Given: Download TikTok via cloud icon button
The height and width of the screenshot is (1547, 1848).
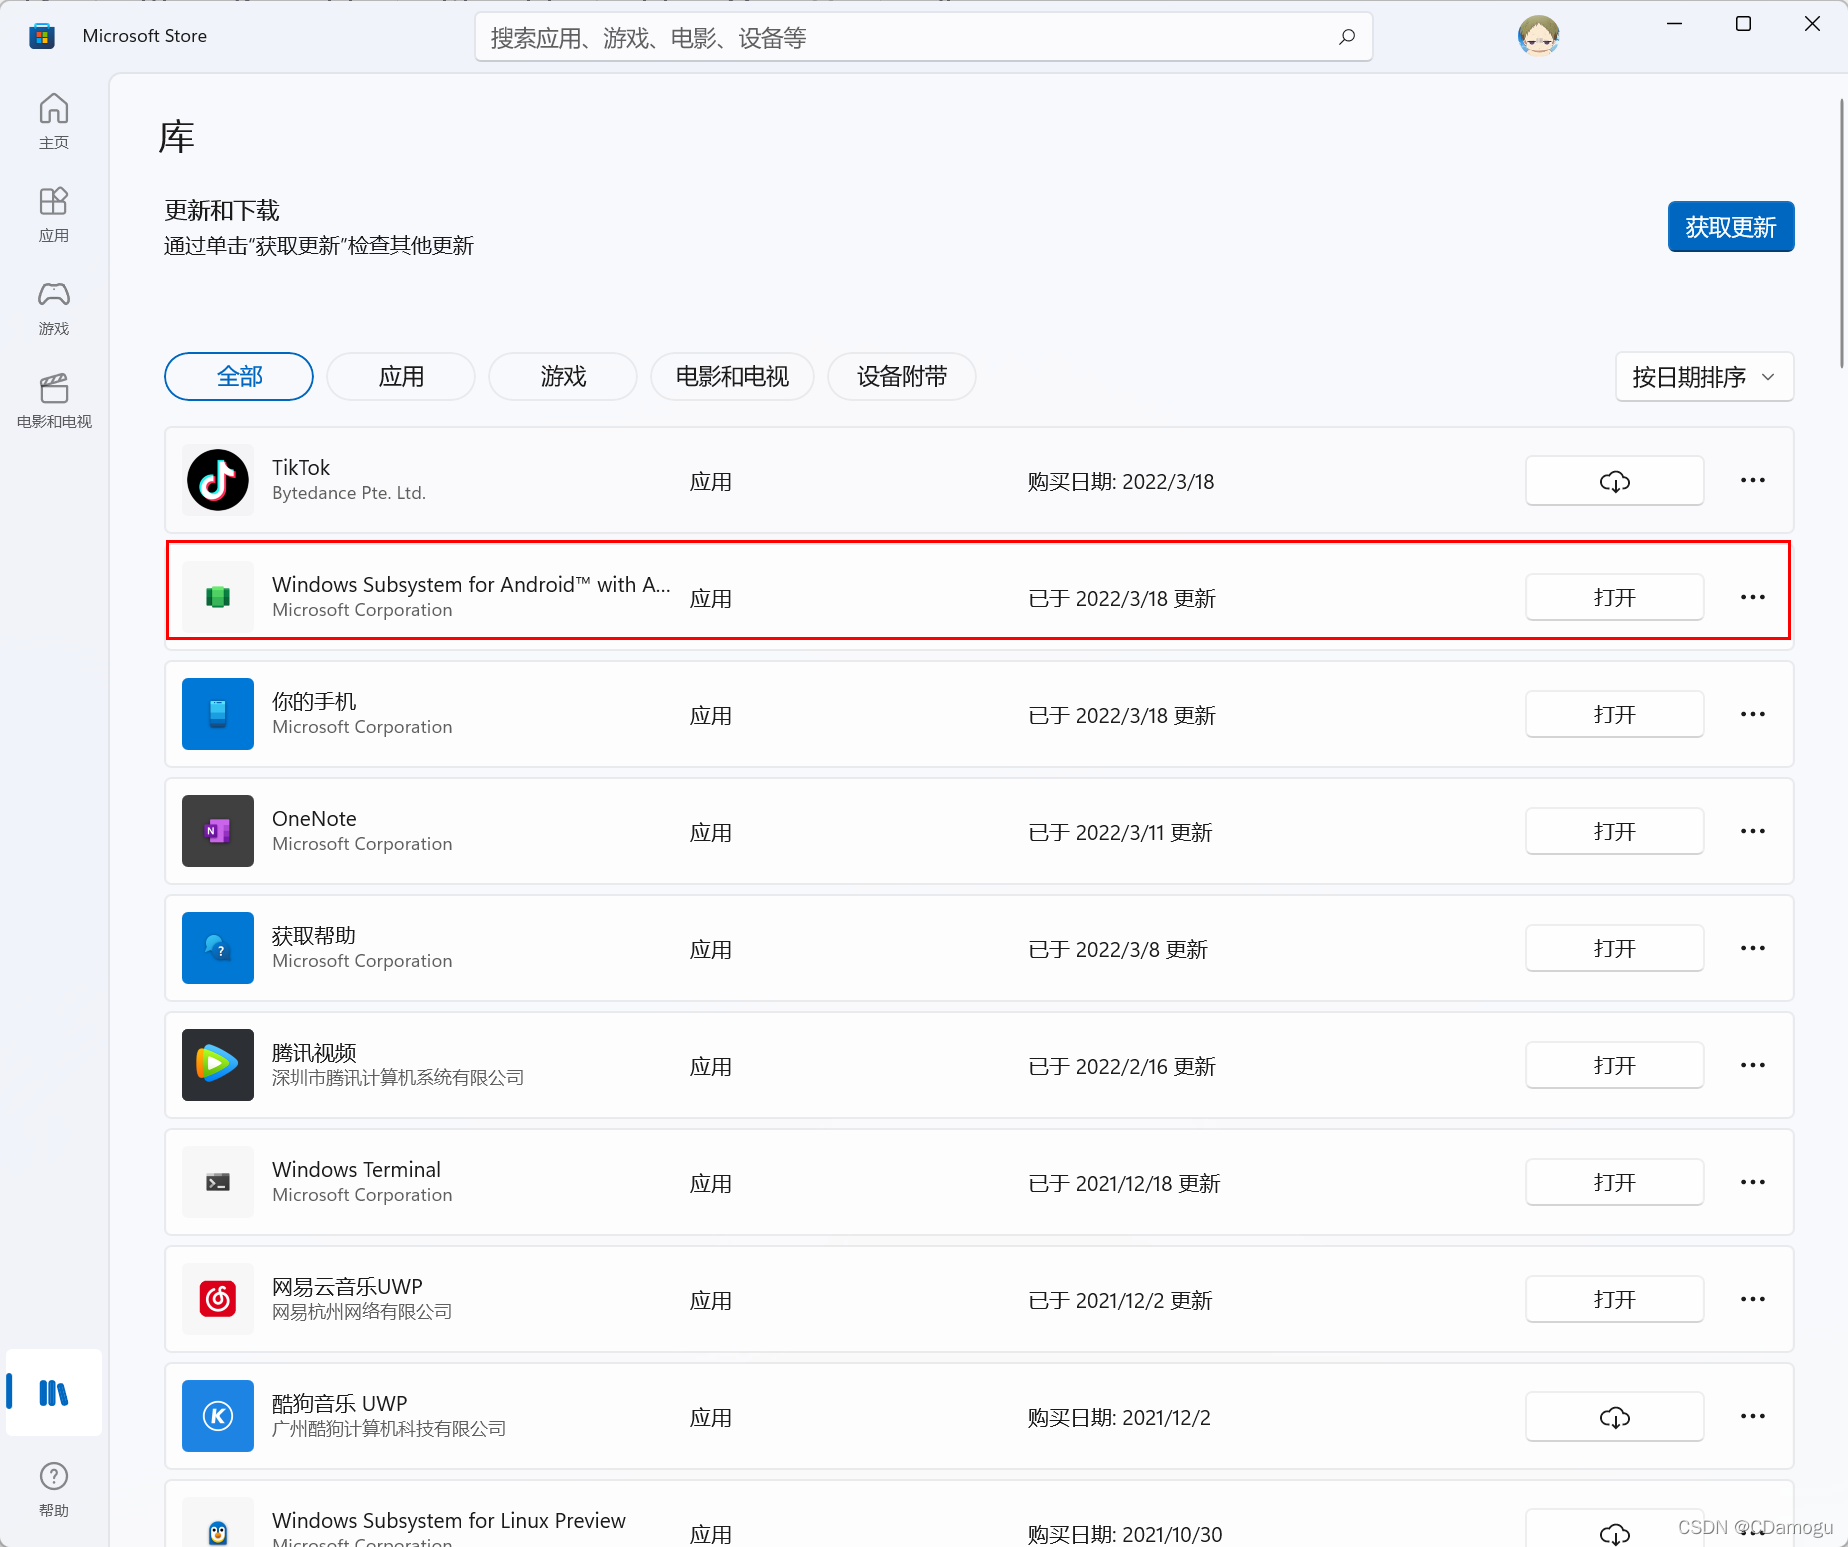Looking at the screenshot, I should pos(1614,481).
